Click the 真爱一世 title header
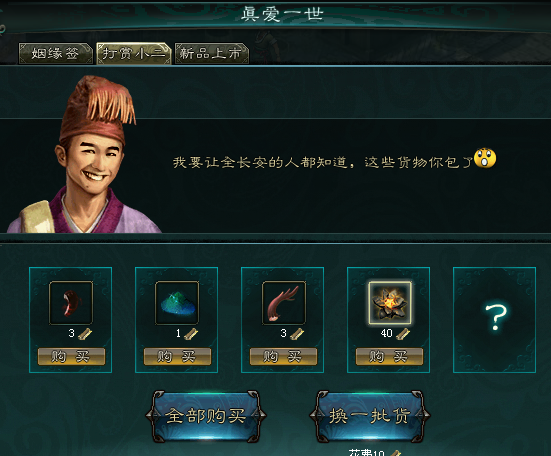Viewport: 551px width, 456px height. click(282, 14)
